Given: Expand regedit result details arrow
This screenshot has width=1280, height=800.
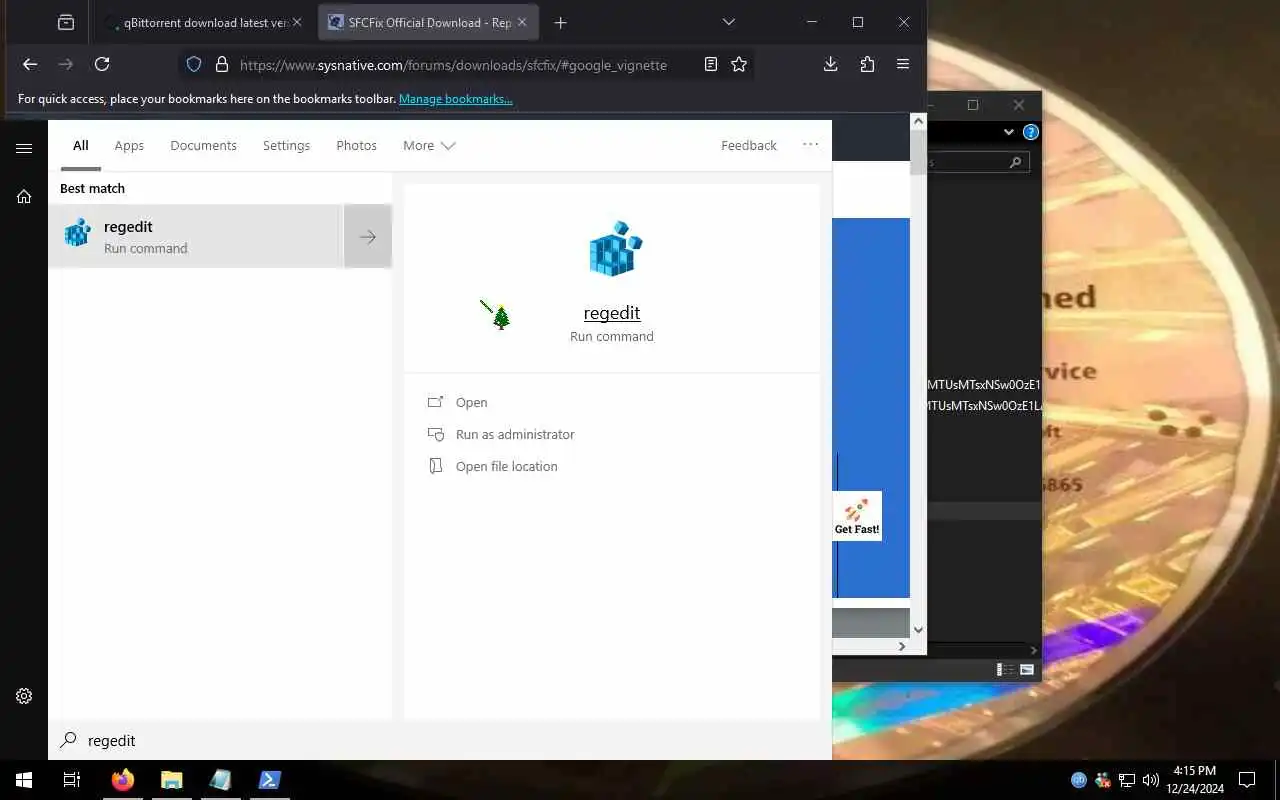Looking at the screenshot, I should (x=368, y=237).
